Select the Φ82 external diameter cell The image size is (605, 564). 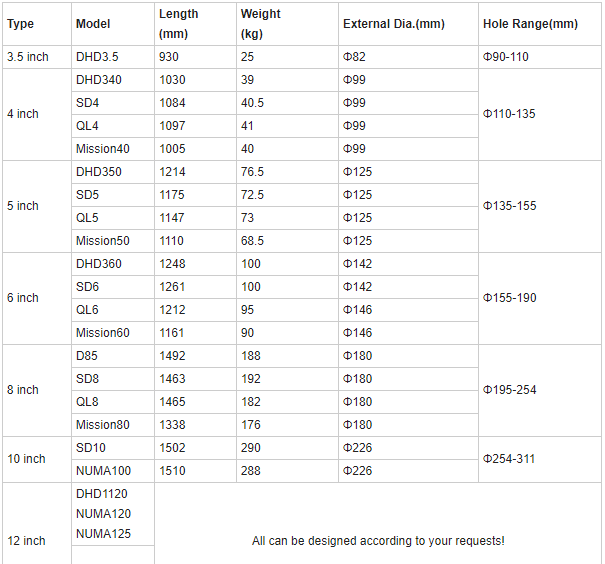(355, 57)
